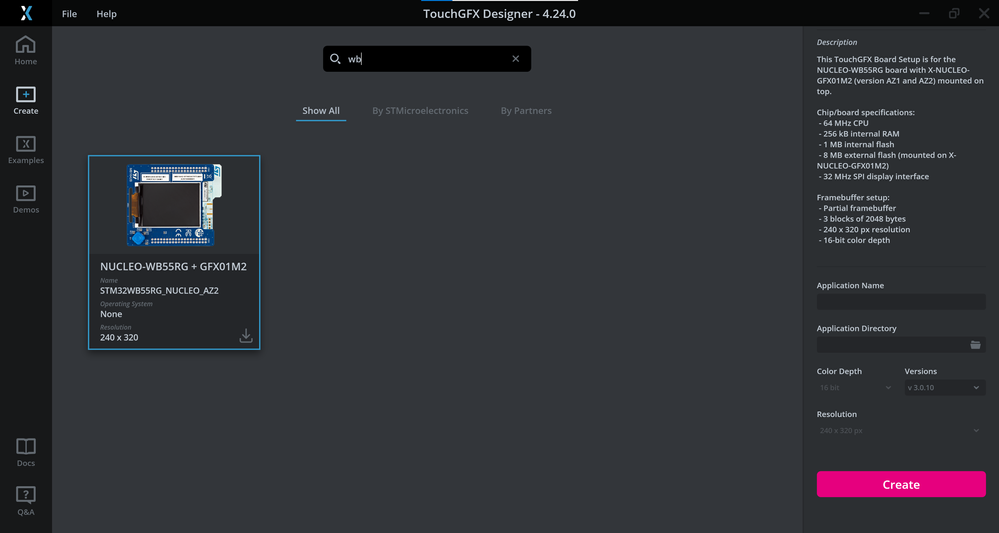Click the pink Create button
This screenshot has height=533, width=999.
[901, 484]
